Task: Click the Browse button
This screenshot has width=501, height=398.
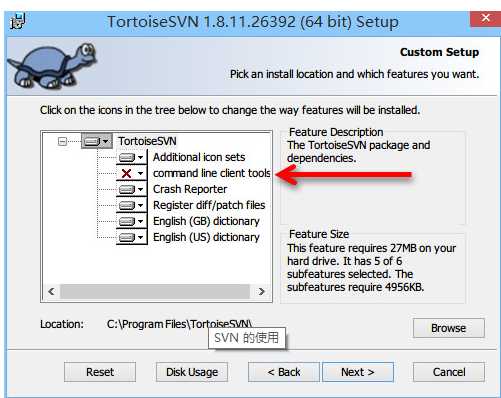Action: click(449, 328)
